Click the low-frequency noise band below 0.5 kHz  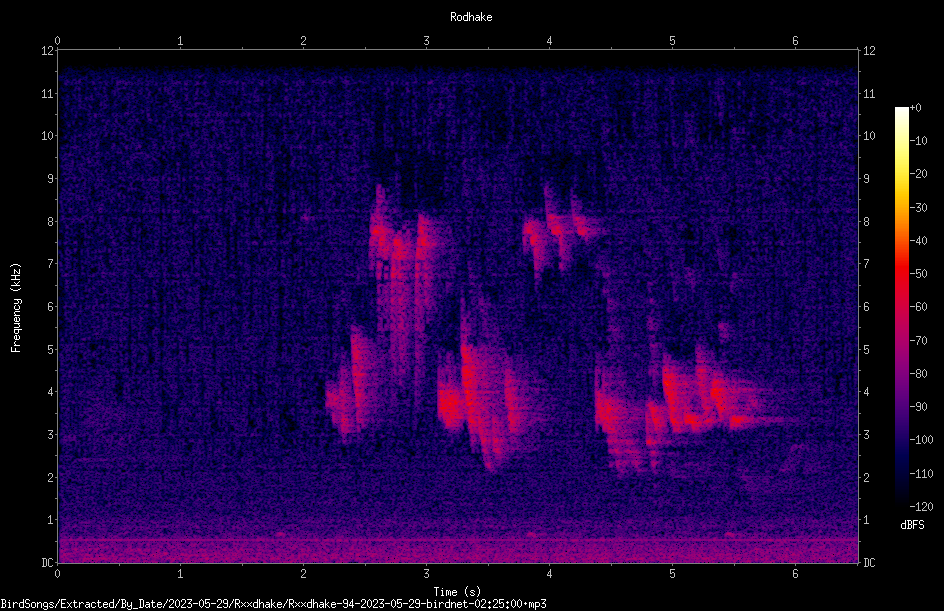458,551
